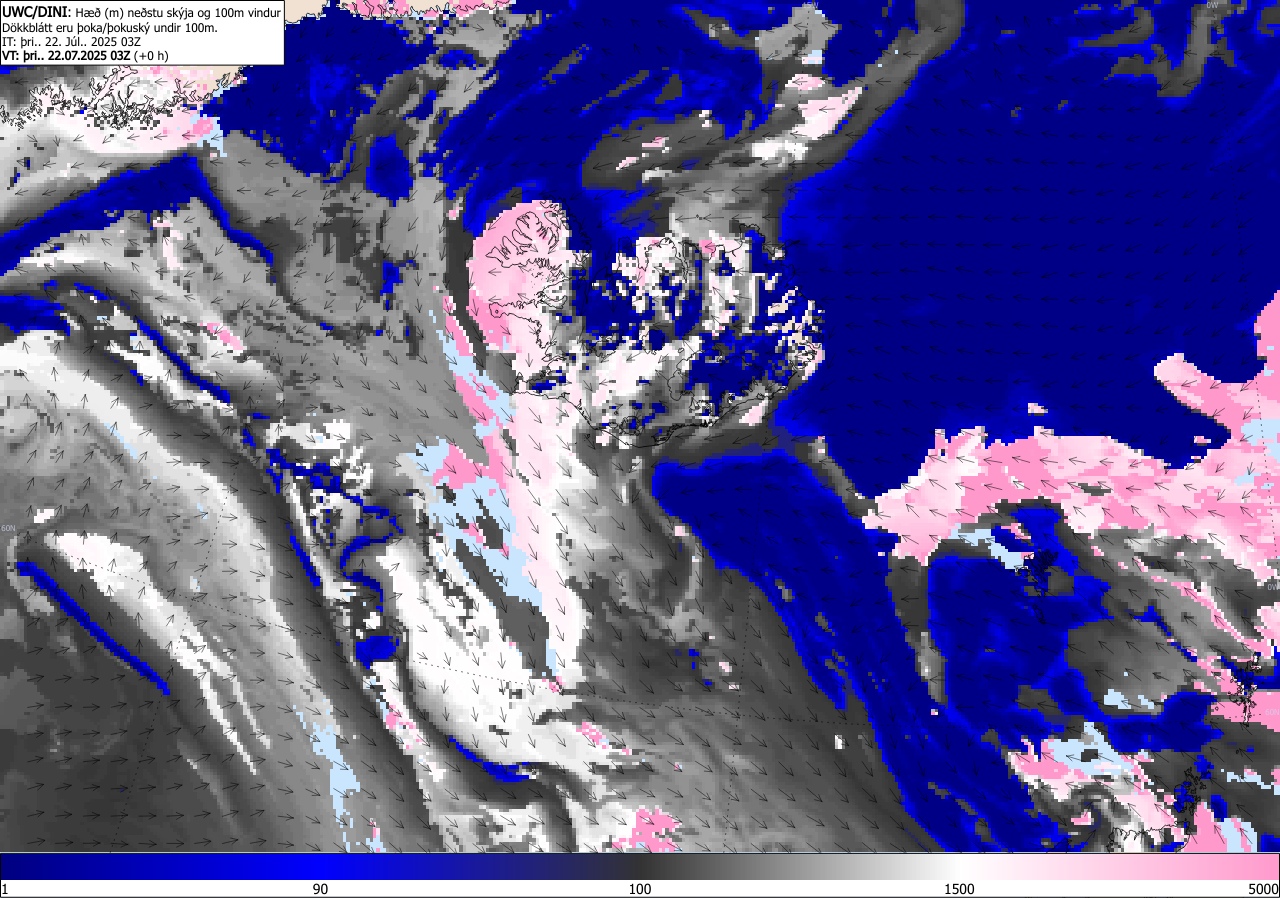
Task: Click the title line beginning "UWC/DINI: Hæð (m)"
Action: tap(141, 12)
